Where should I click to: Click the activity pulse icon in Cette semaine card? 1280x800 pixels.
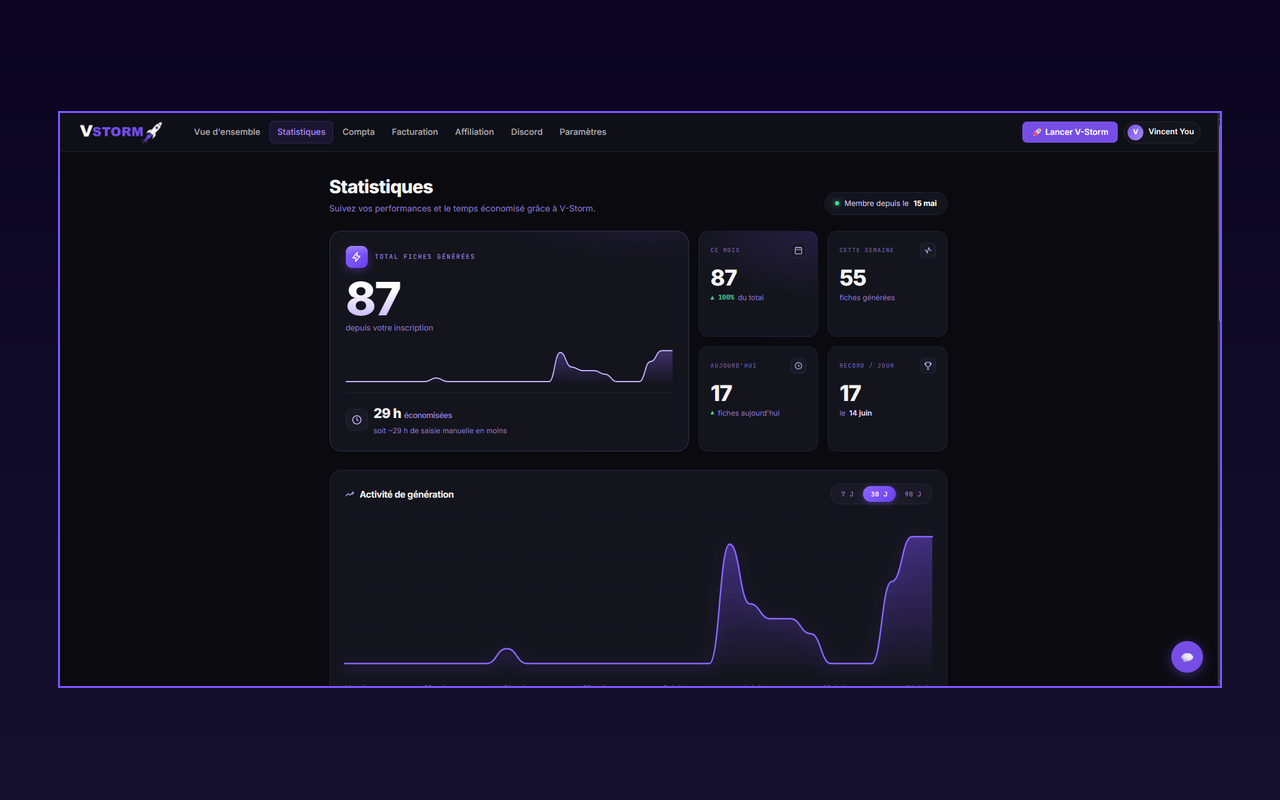(x=928, y=251)
